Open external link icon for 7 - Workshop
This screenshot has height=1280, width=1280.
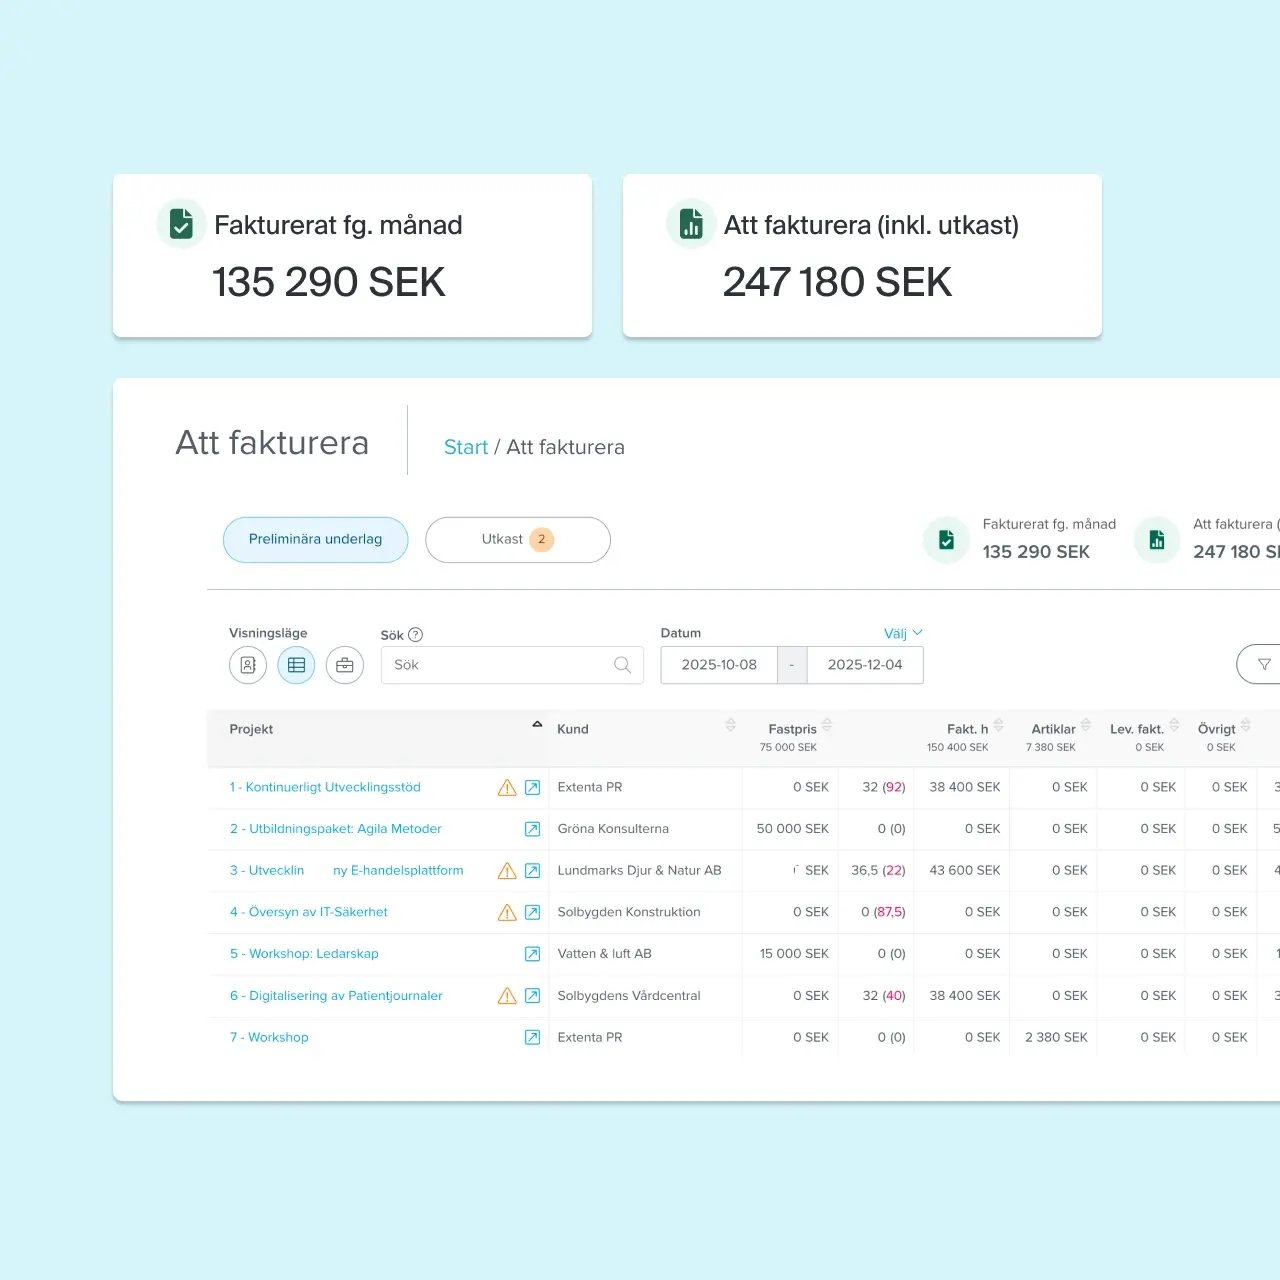pyautogui.click(x=533, y=1038)
